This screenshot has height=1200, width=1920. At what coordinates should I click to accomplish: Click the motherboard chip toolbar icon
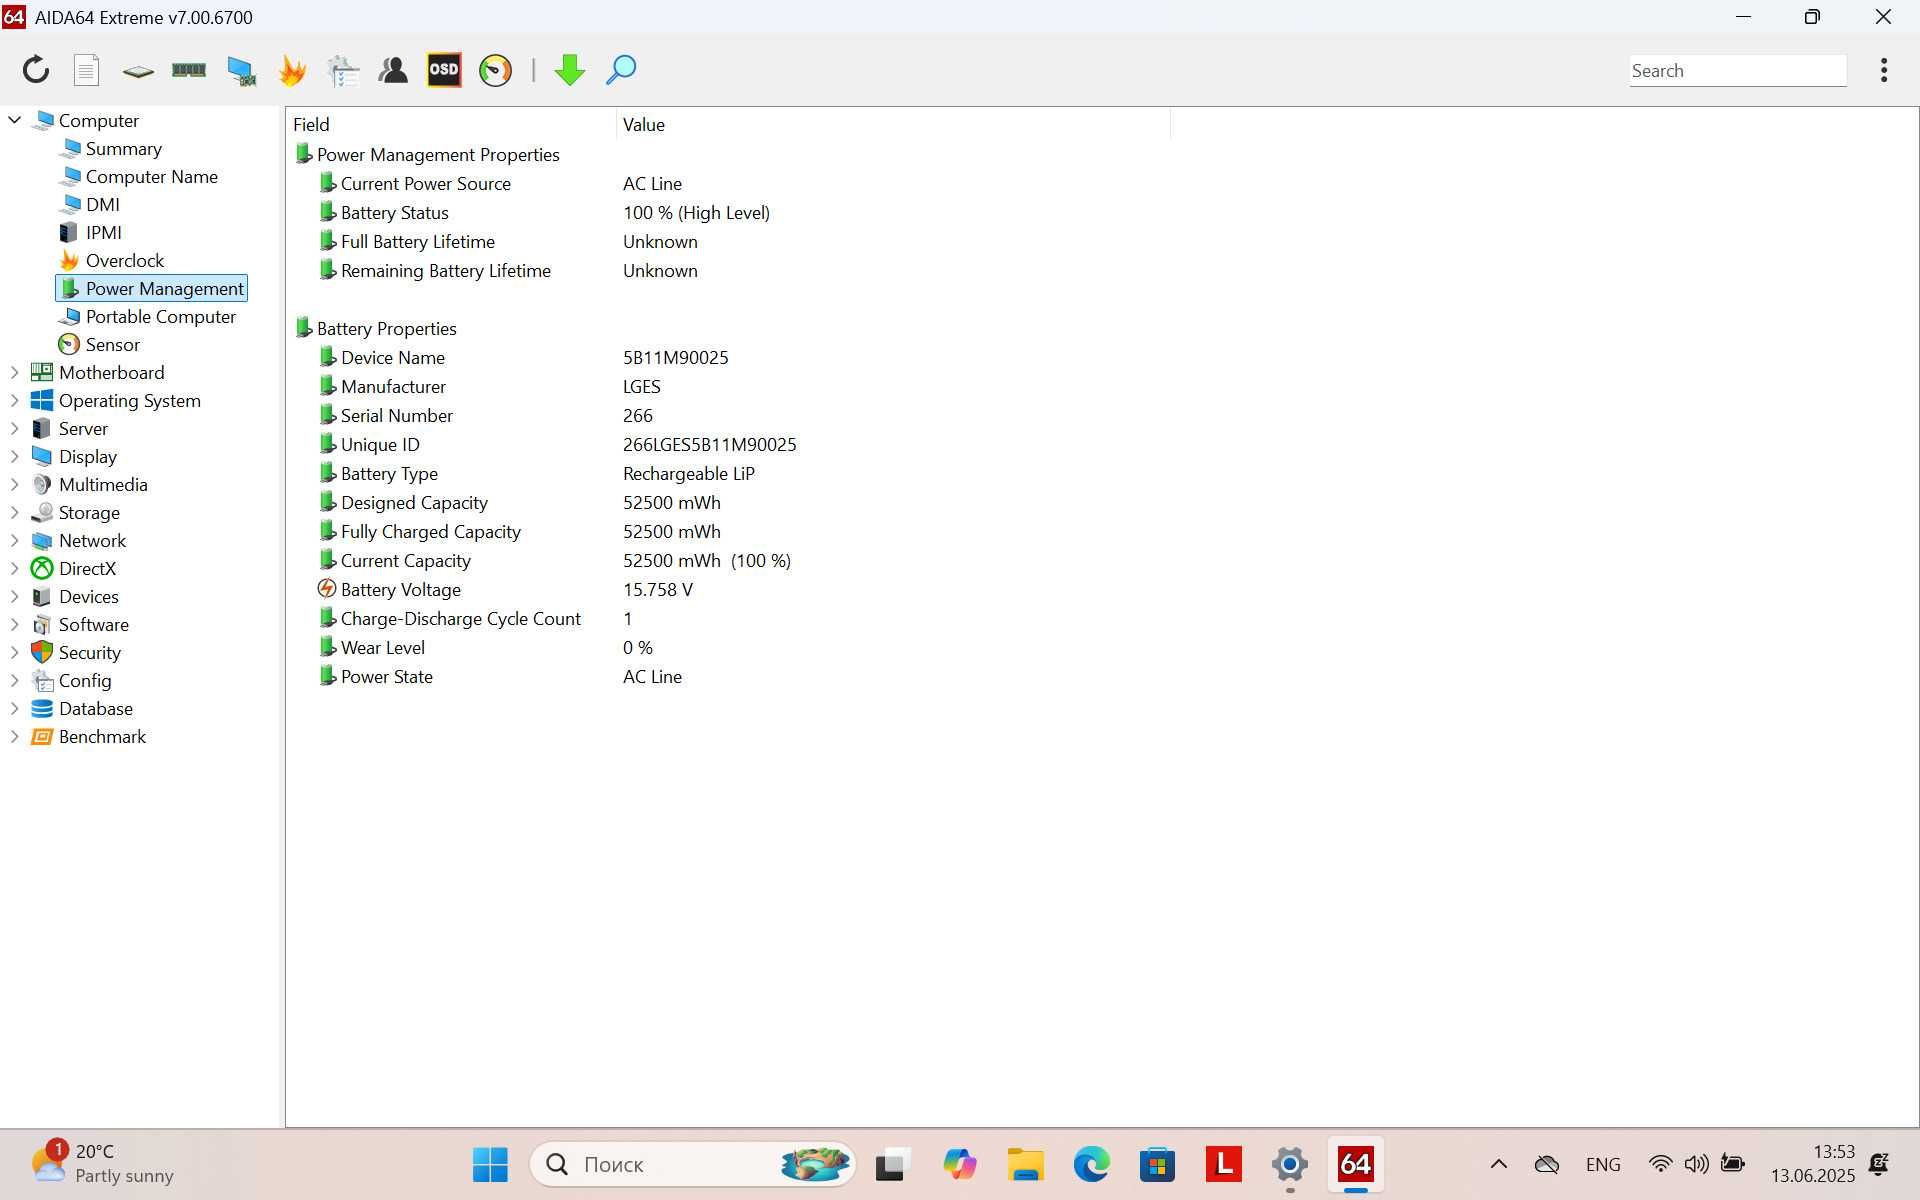[x=138, y=71]
